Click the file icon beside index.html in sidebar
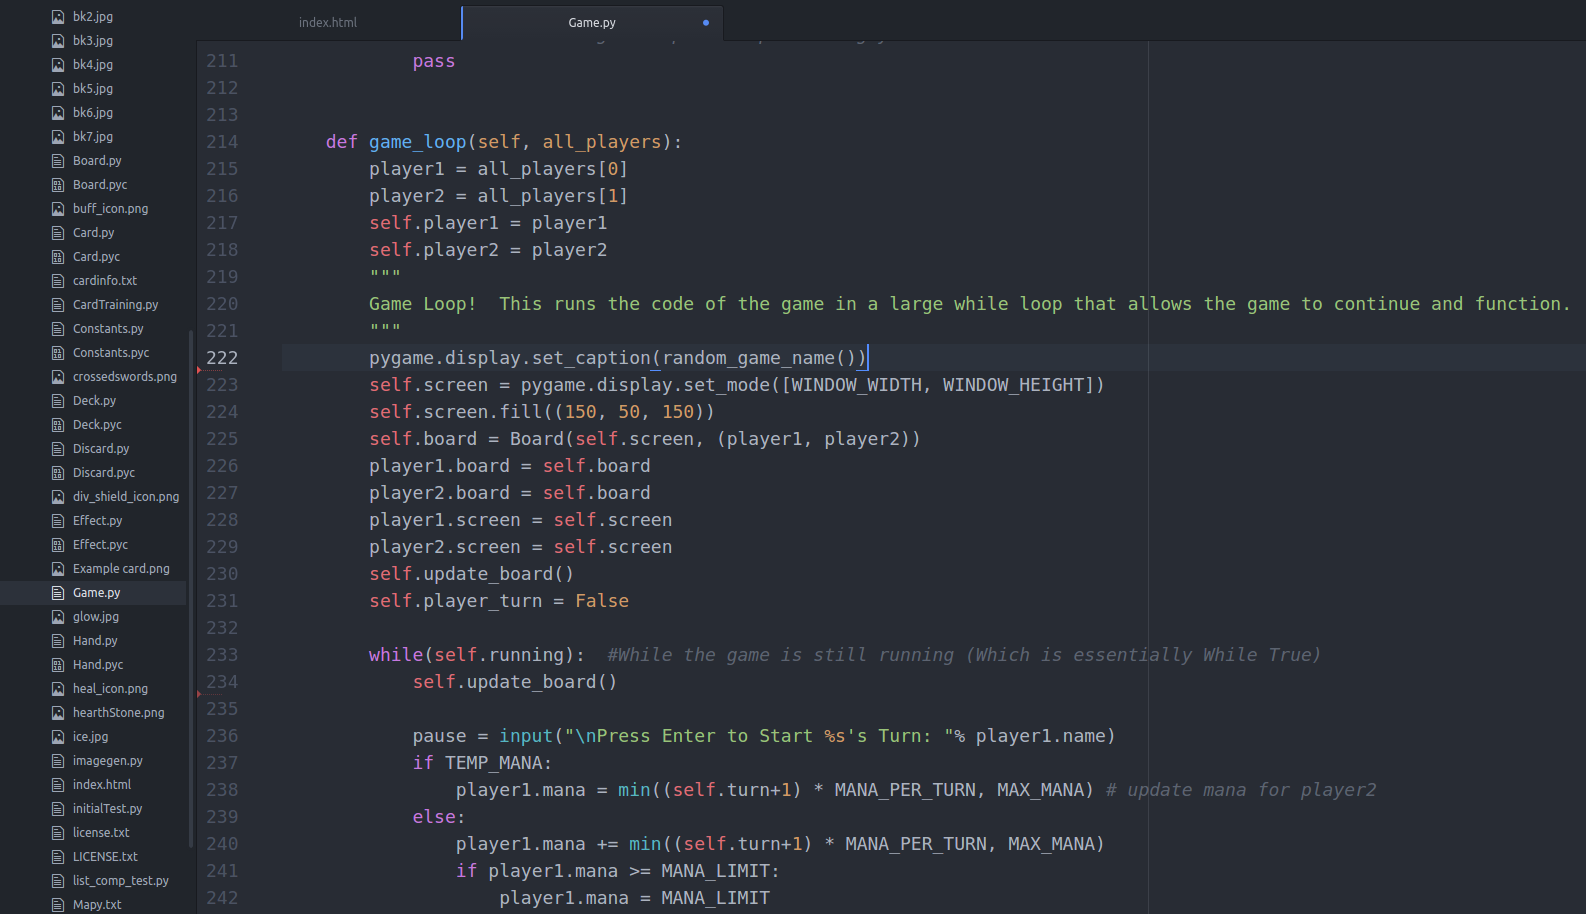This screenshot has width=1586, height=914. point(58,785)
